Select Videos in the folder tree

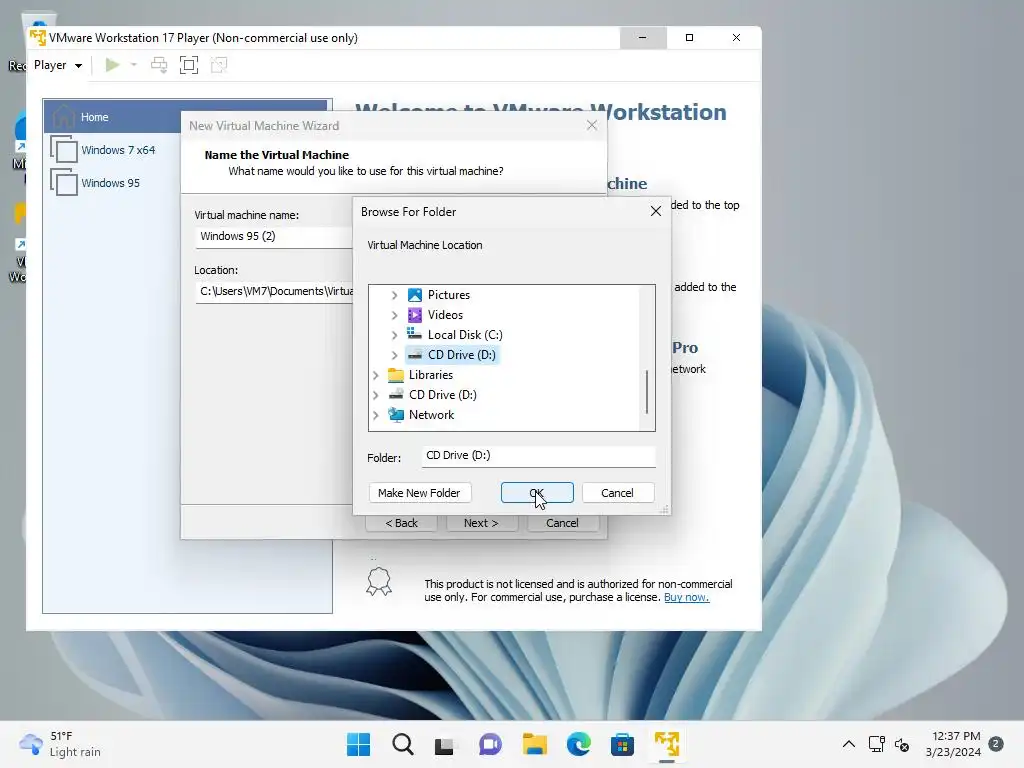click(445, 315)
